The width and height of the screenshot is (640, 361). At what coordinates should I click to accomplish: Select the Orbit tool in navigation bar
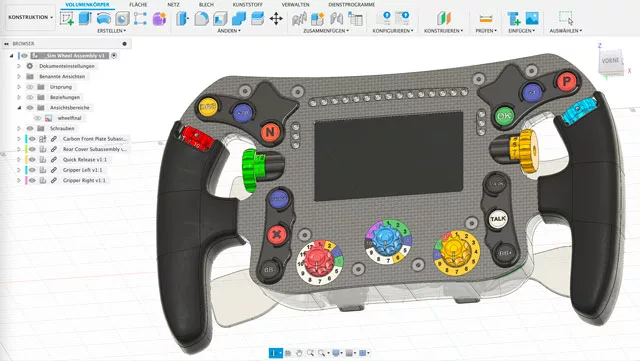pos(276,353)
